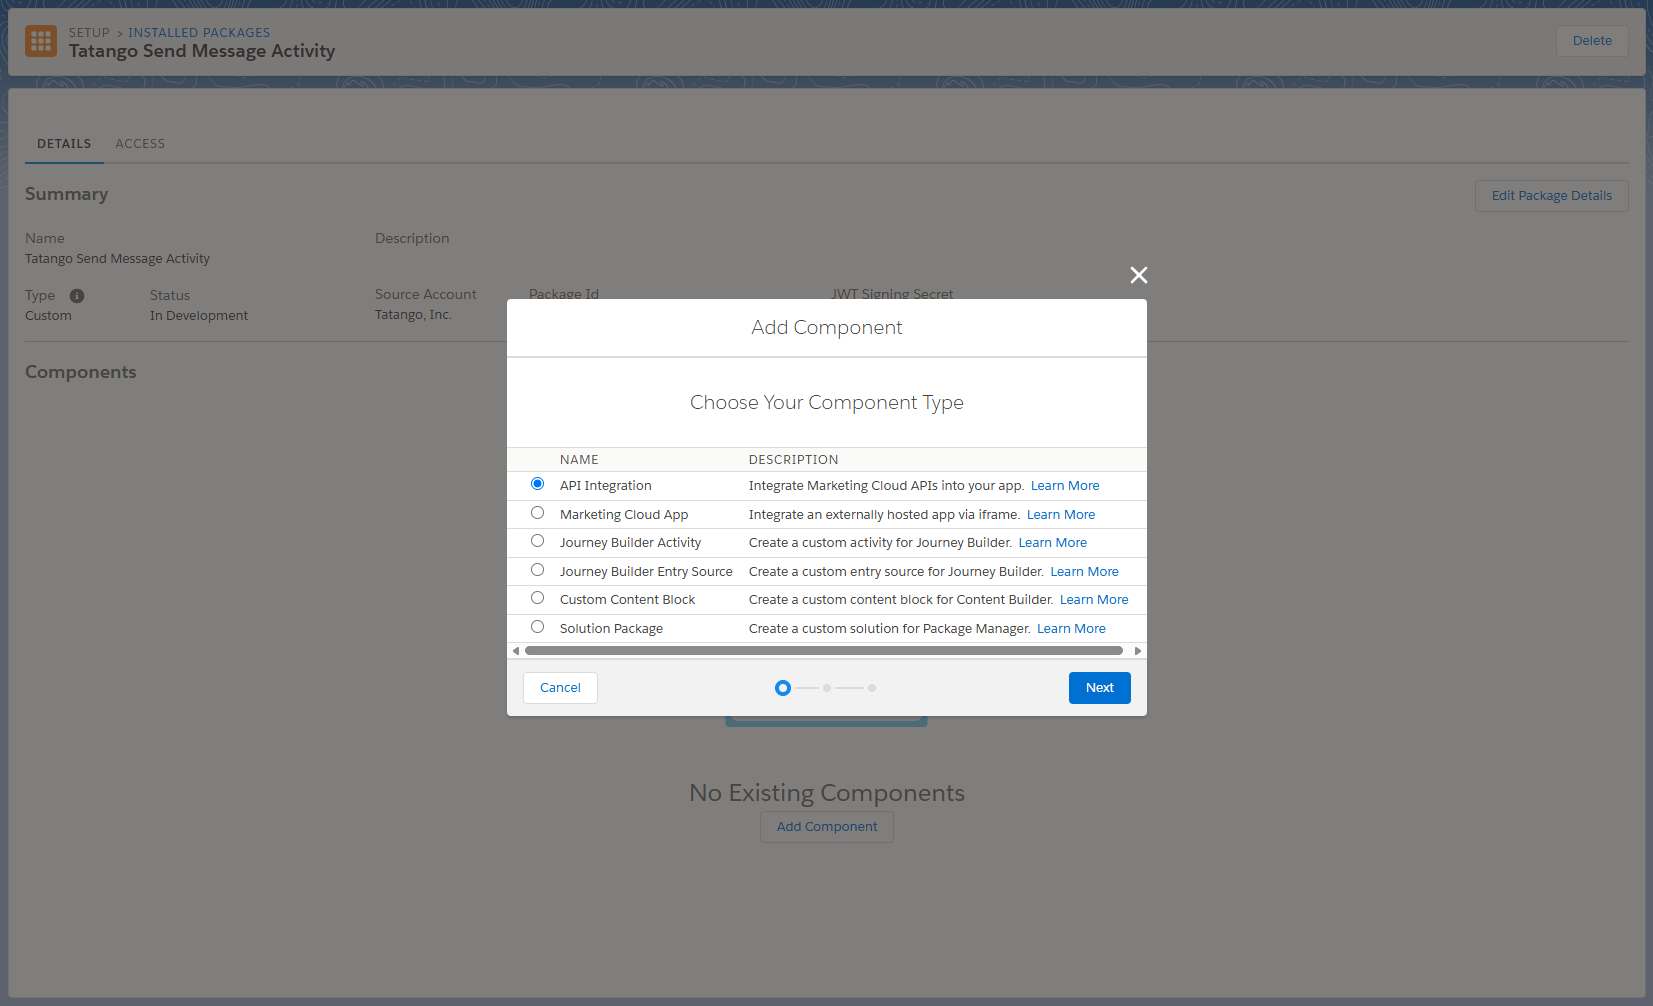This screenshot has height=1006, width=1653.
Task: Click the third step progress dot
Action: coord(872,688)
